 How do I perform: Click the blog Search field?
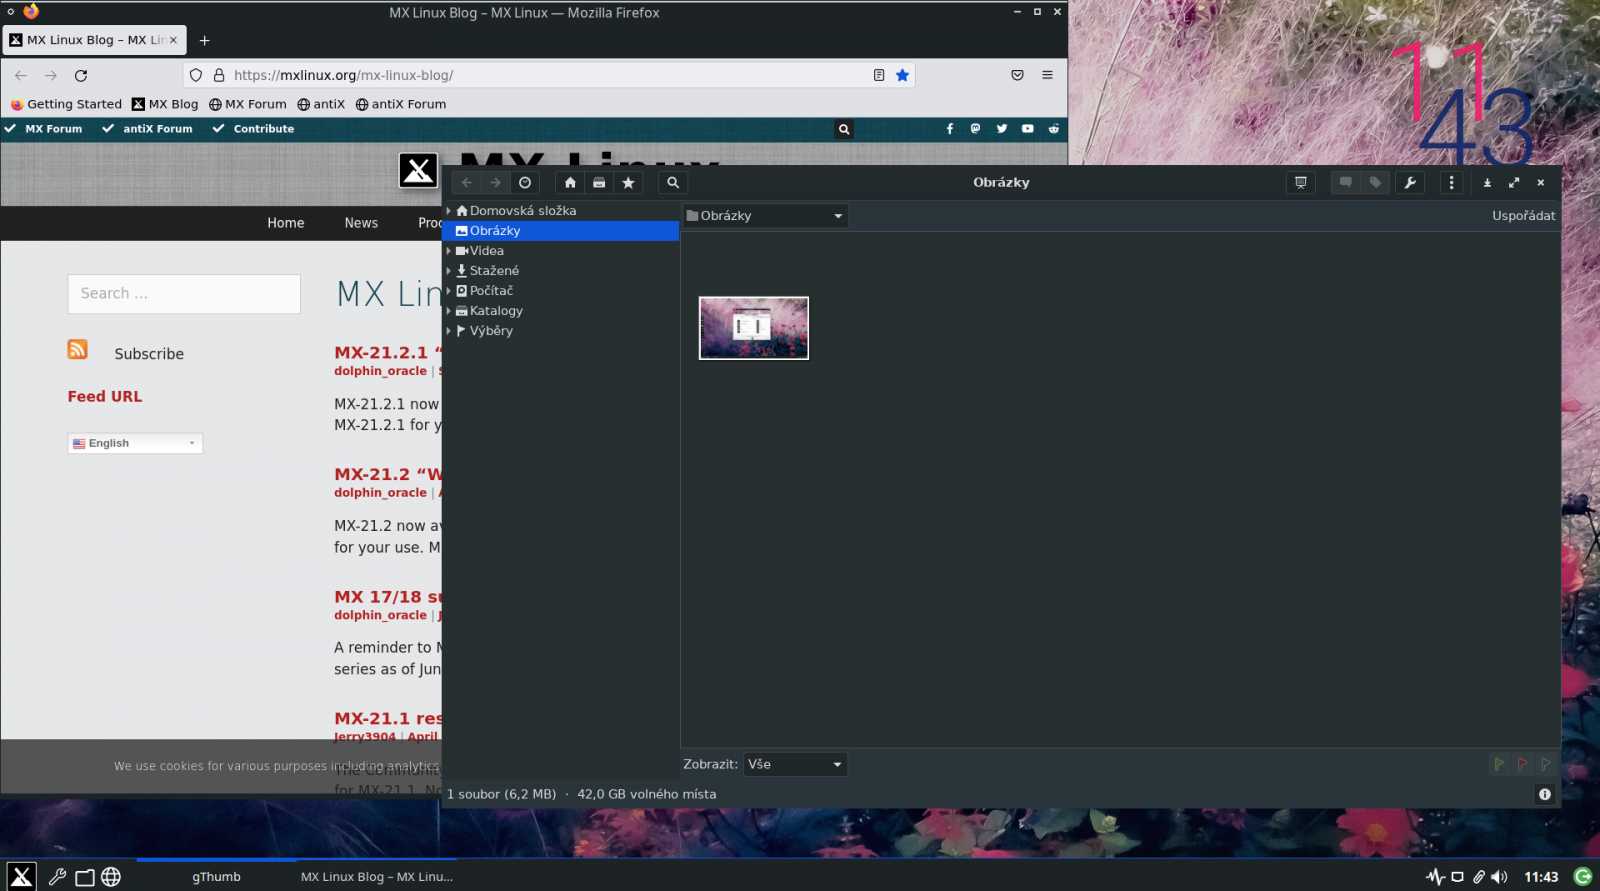tap(184, 294)
